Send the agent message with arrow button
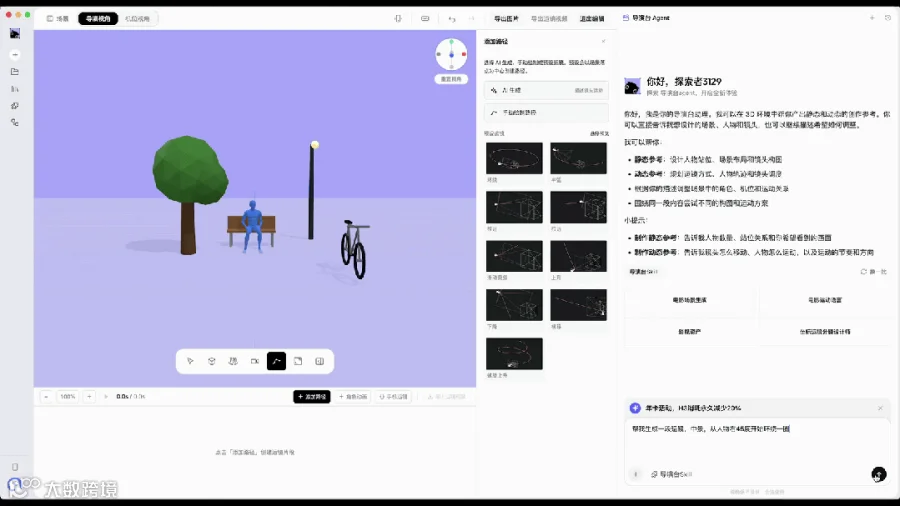 (x=878, y=474)
